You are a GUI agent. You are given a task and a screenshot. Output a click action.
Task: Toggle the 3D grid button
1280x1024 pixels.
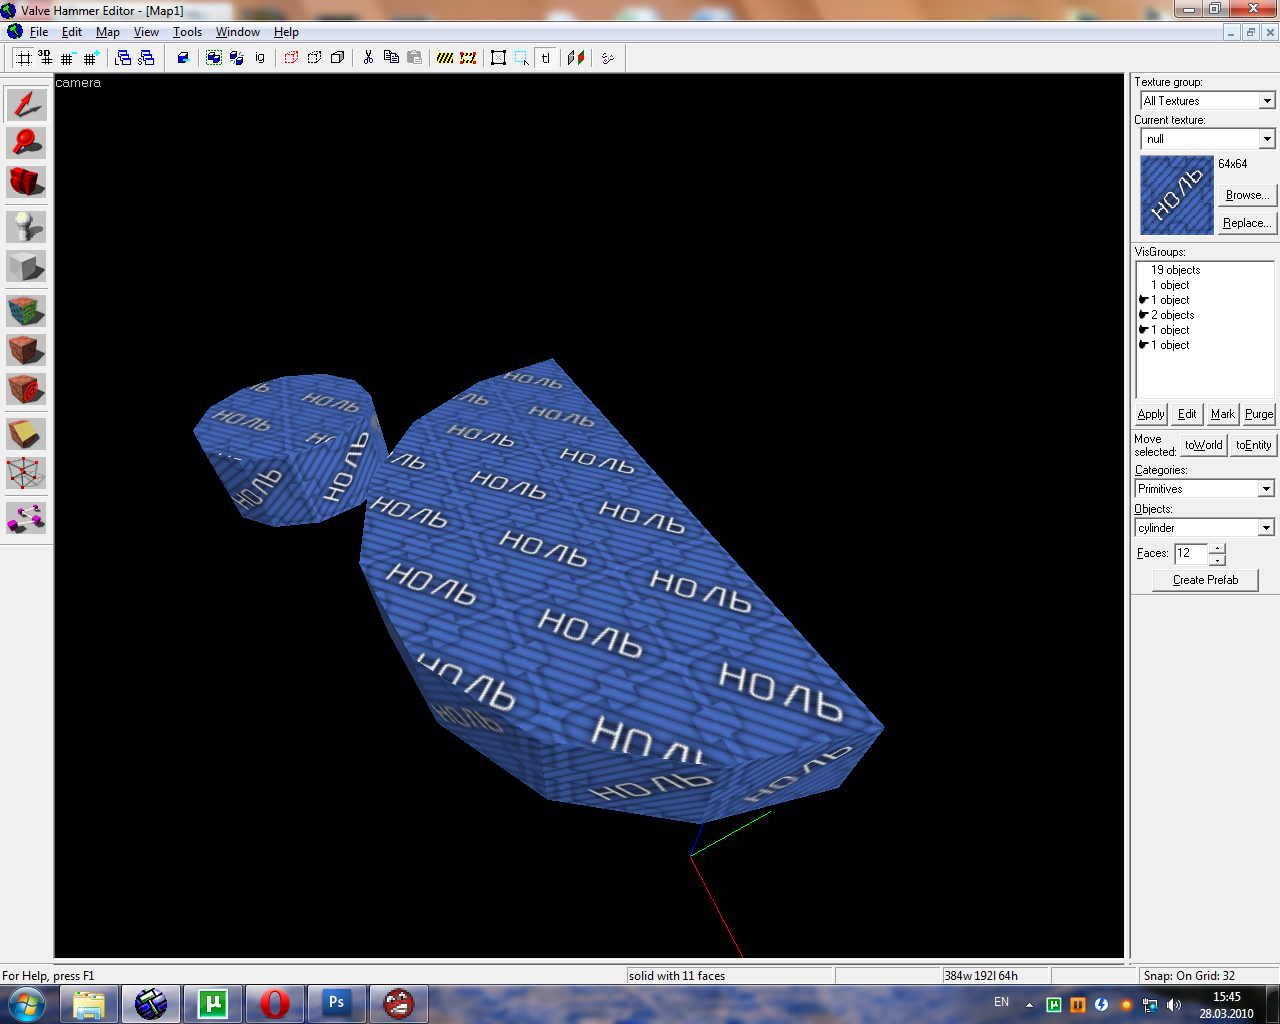45,58
